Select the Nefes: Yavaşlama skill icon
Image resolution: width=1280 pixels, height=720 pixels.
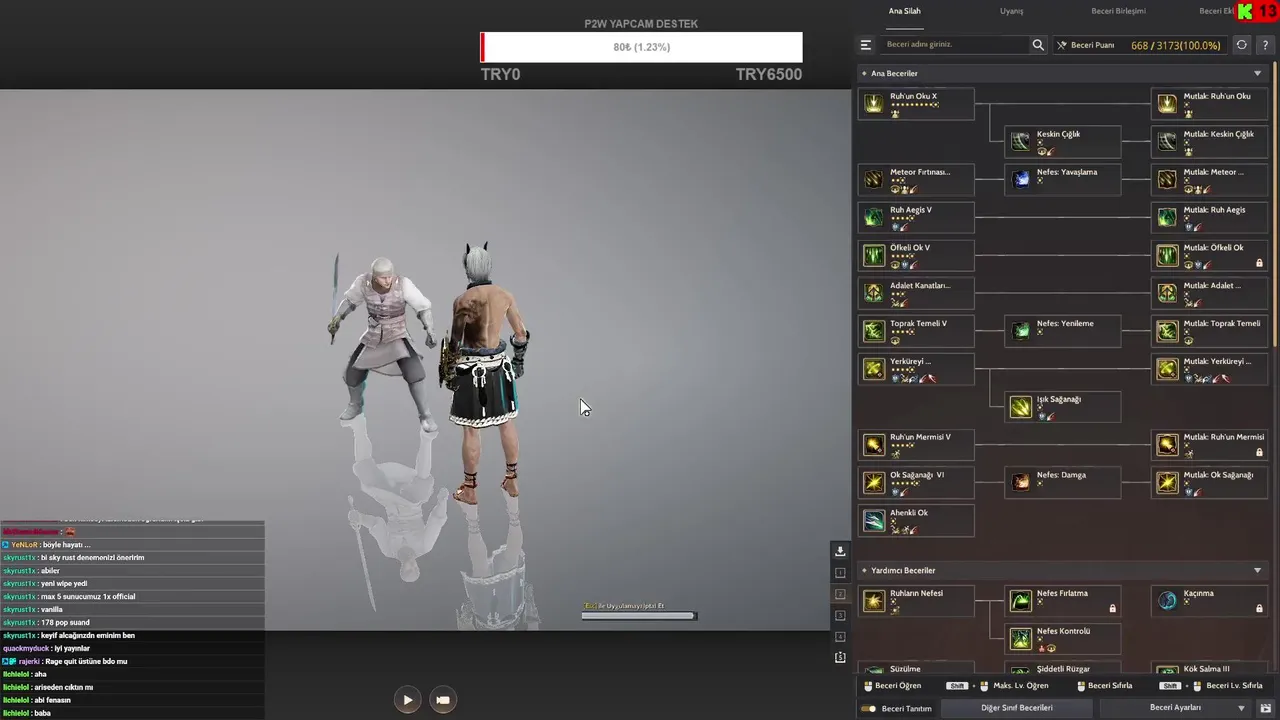[x=1020, y=180]
